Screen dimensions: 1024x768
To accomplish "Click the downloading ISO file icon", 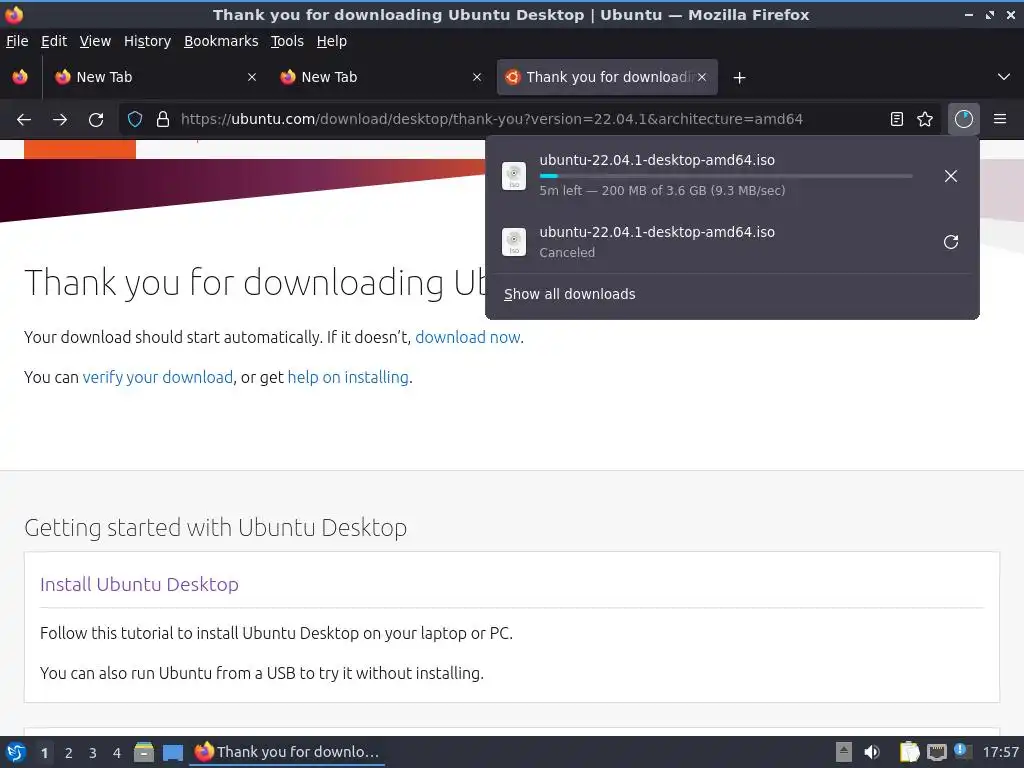I will pos(514,176).
